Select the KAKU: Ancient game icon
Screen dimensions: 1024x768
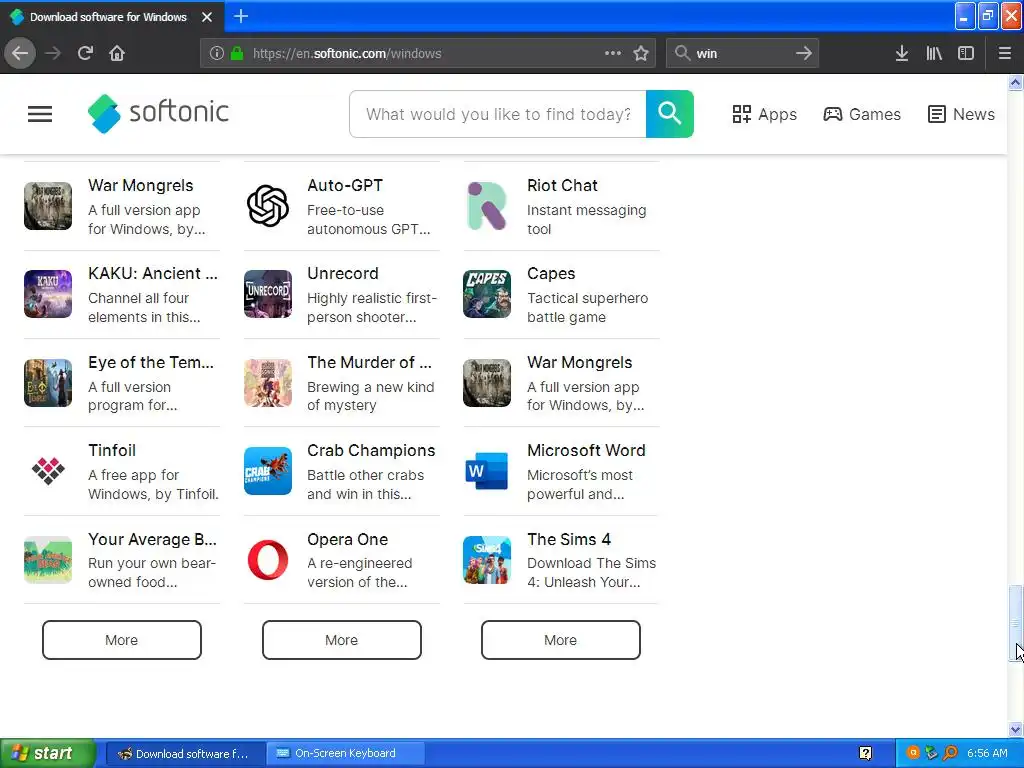tap(48, 295)
